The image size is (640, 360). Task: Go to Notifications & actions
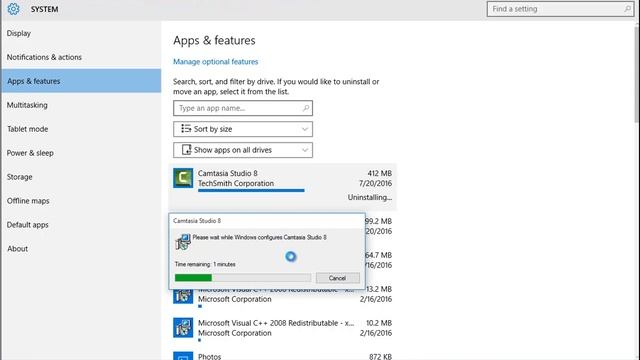click(44, 57)
